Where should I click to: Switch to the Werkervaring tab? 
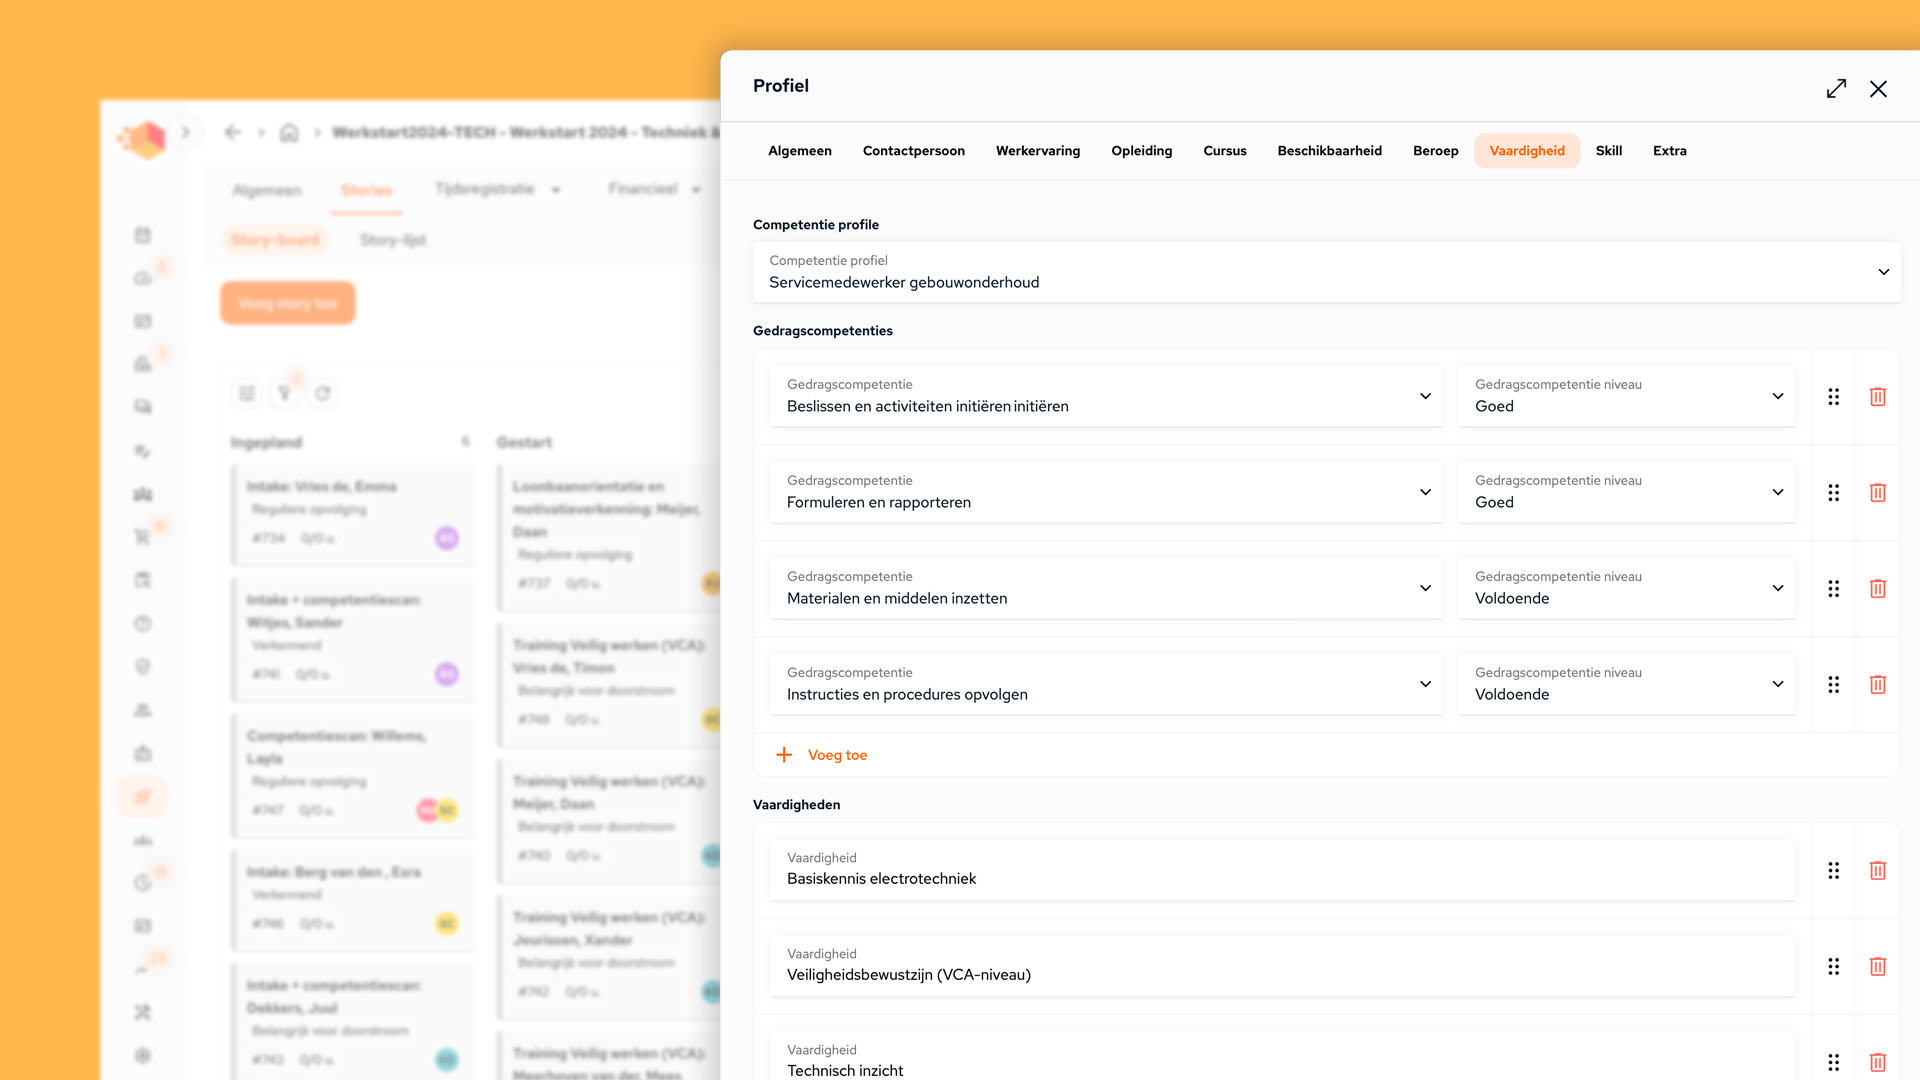pyautogui.click(x=1037, y=151)
